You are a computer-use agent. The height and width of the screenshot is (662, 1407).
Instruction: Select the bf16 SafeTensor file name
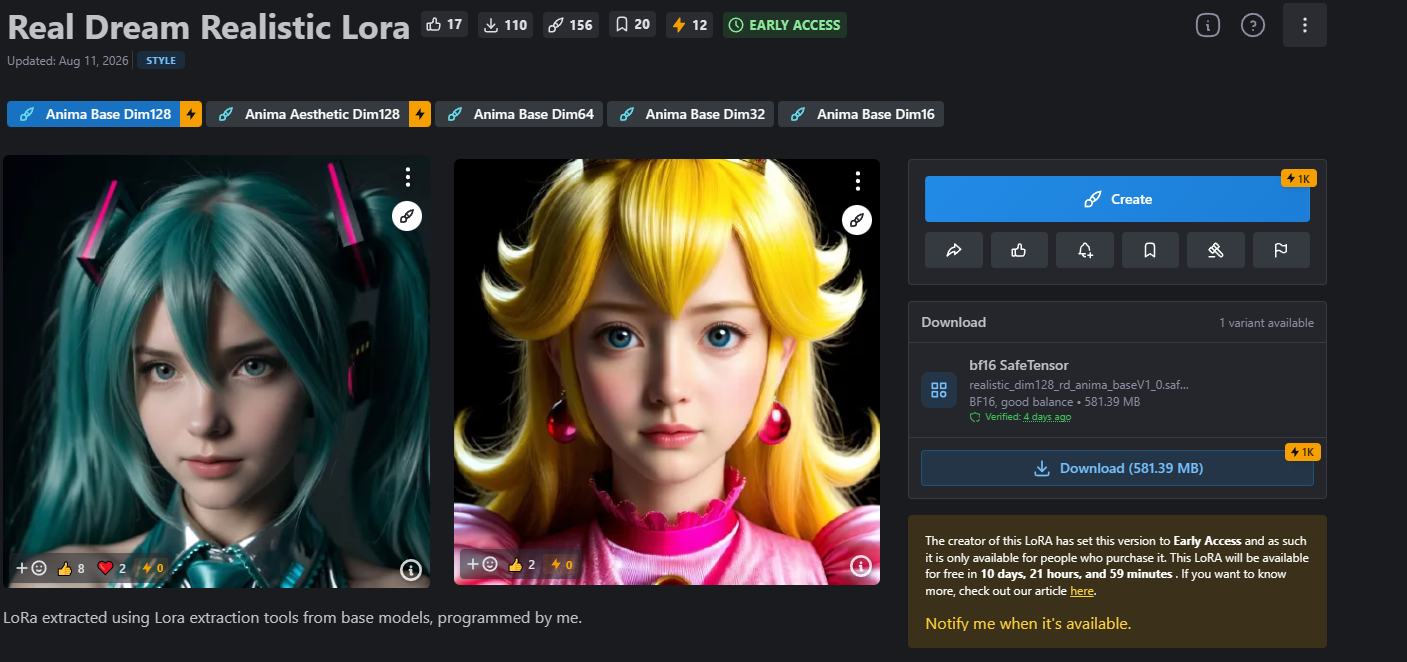1019,365
